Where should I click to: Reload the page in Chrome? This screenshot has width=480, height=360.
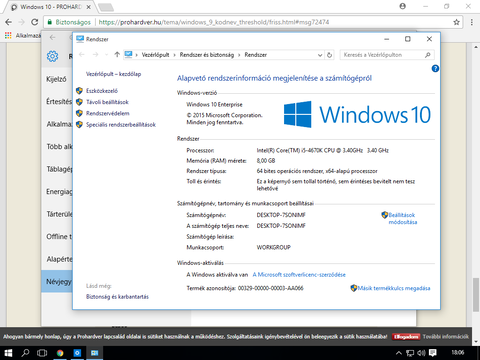[x=34, y=22]
